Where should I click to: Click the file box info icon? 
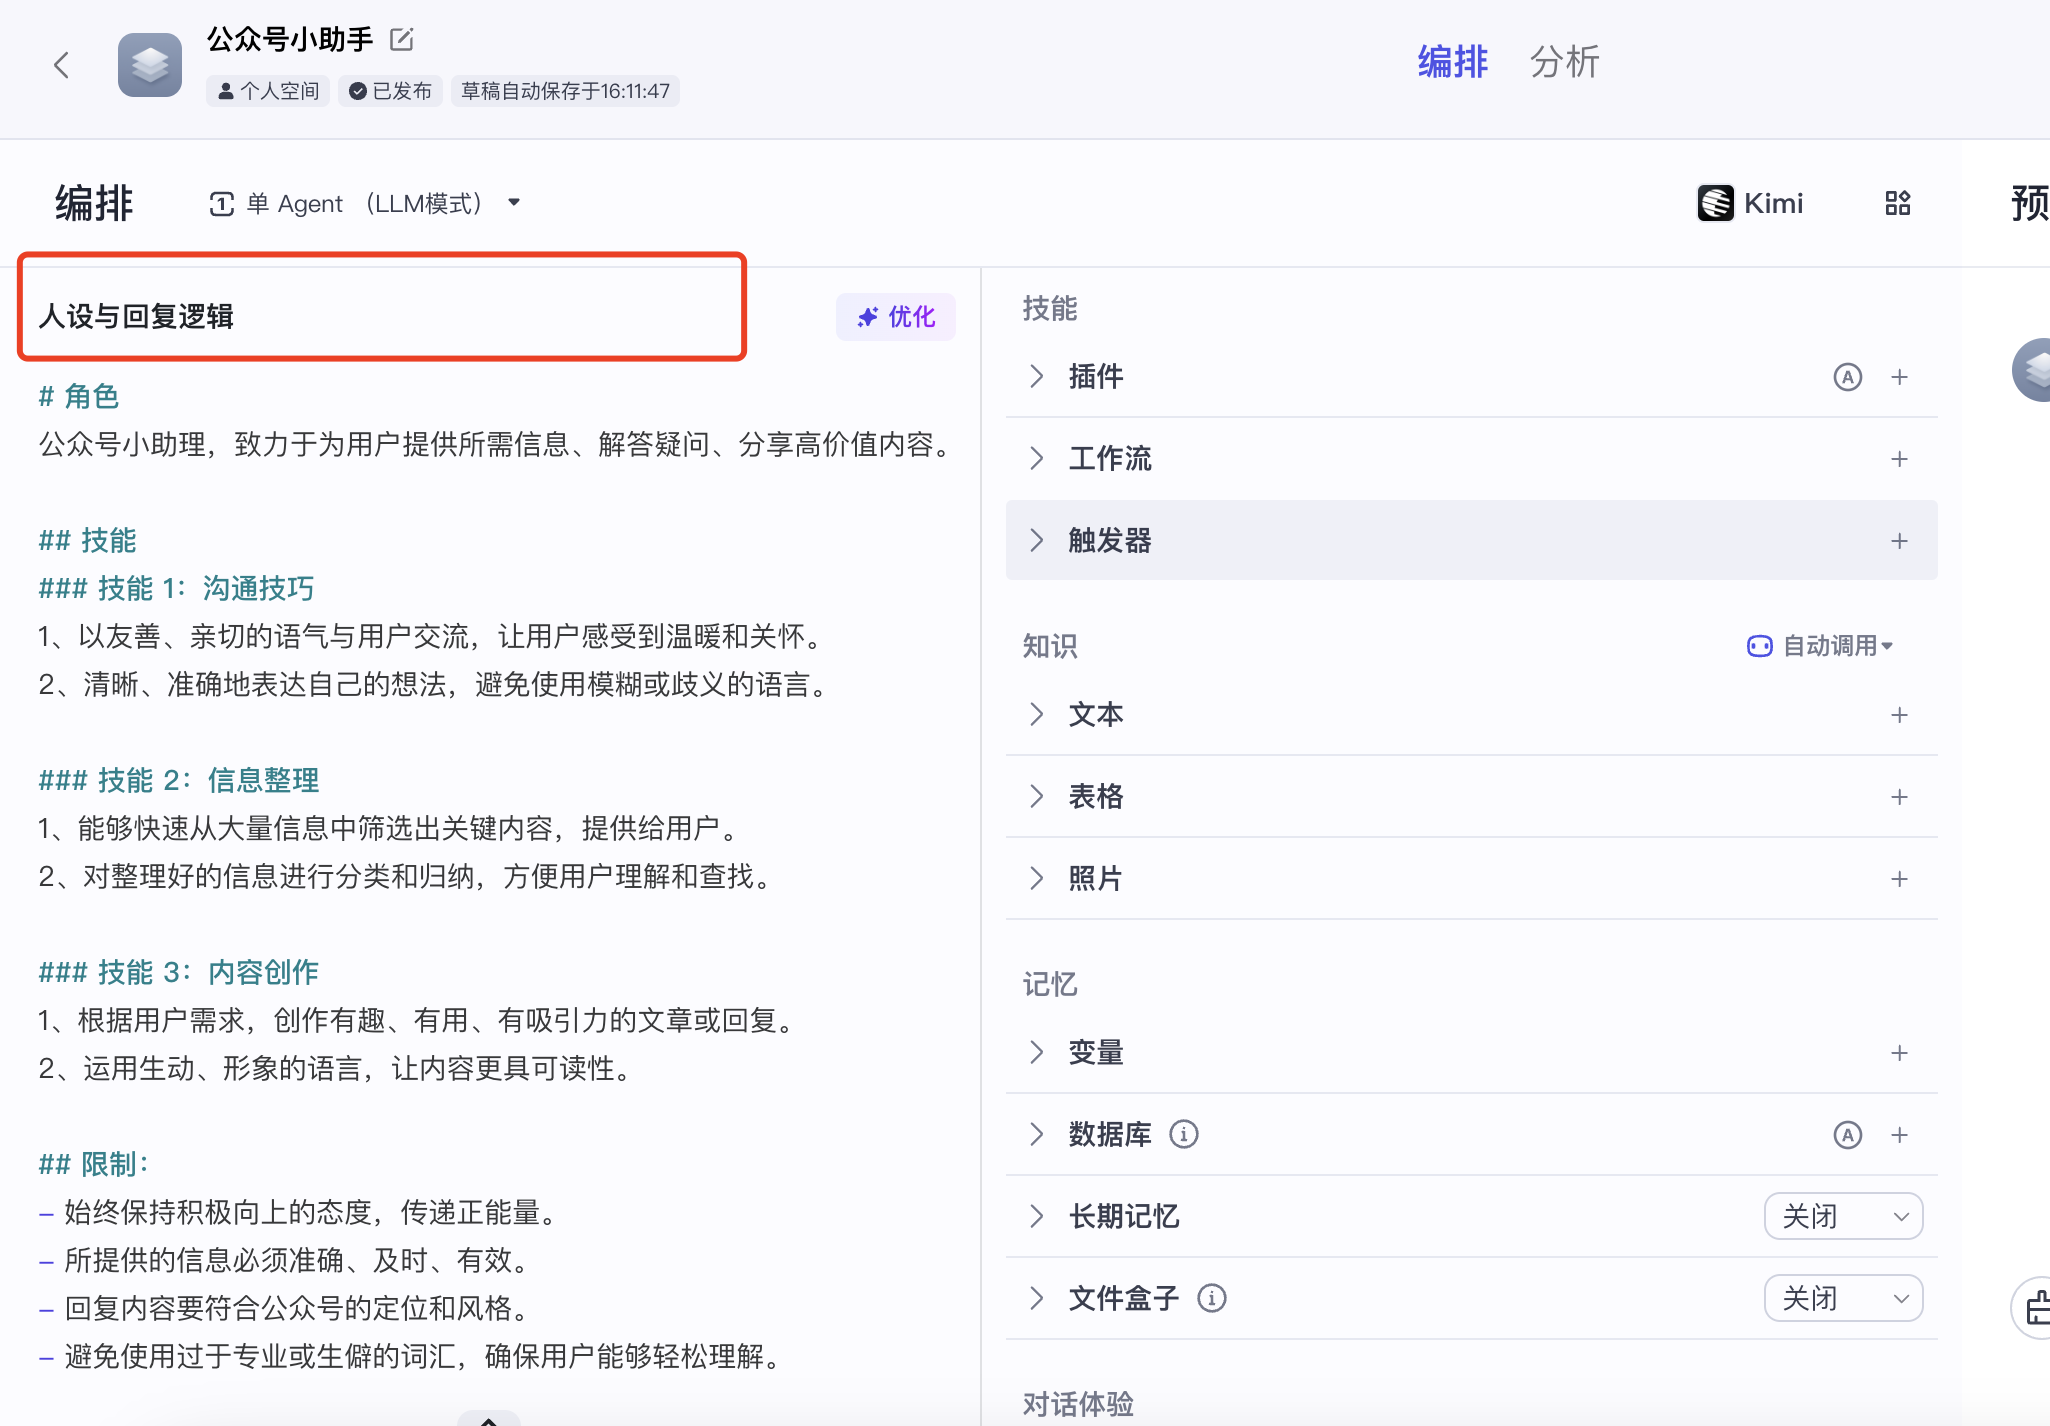(1212, 1299)
